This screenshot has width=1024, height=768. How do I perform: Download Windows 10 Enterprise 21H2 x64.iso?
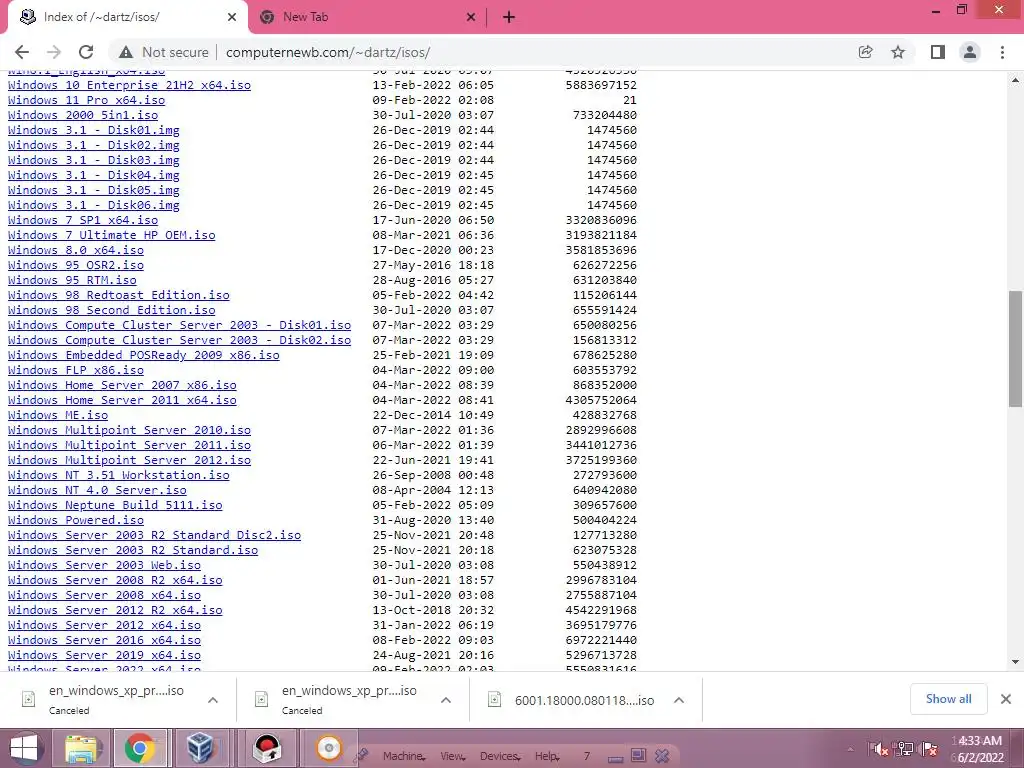(x=129, y=85)
